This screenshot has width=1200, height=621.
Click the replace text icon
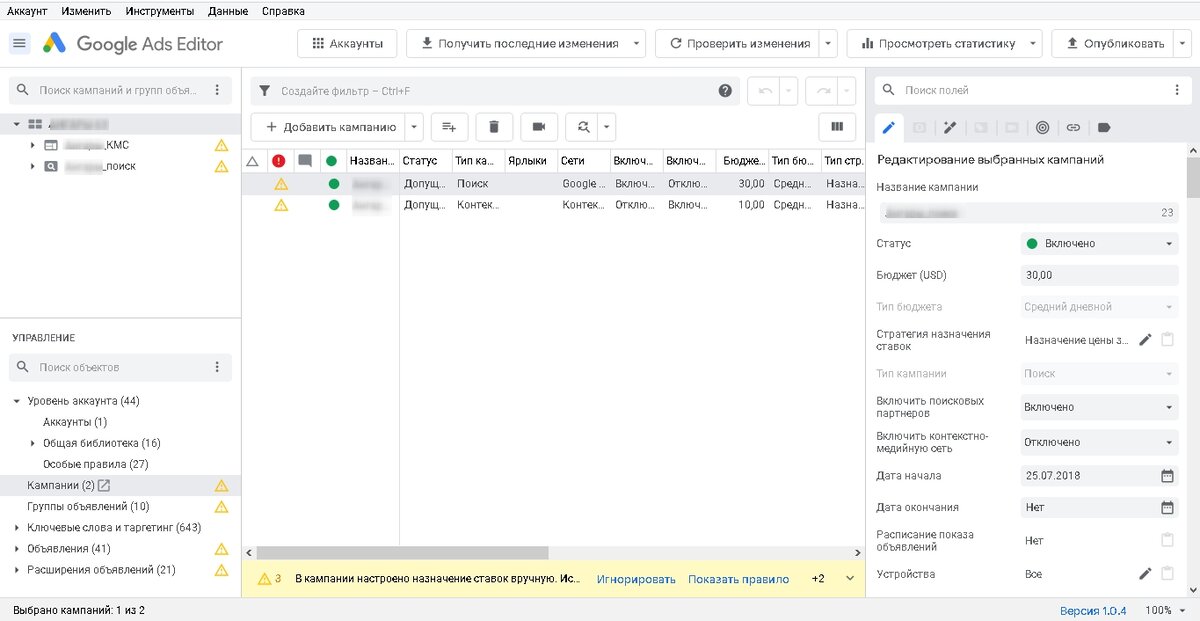click(582, 127)
